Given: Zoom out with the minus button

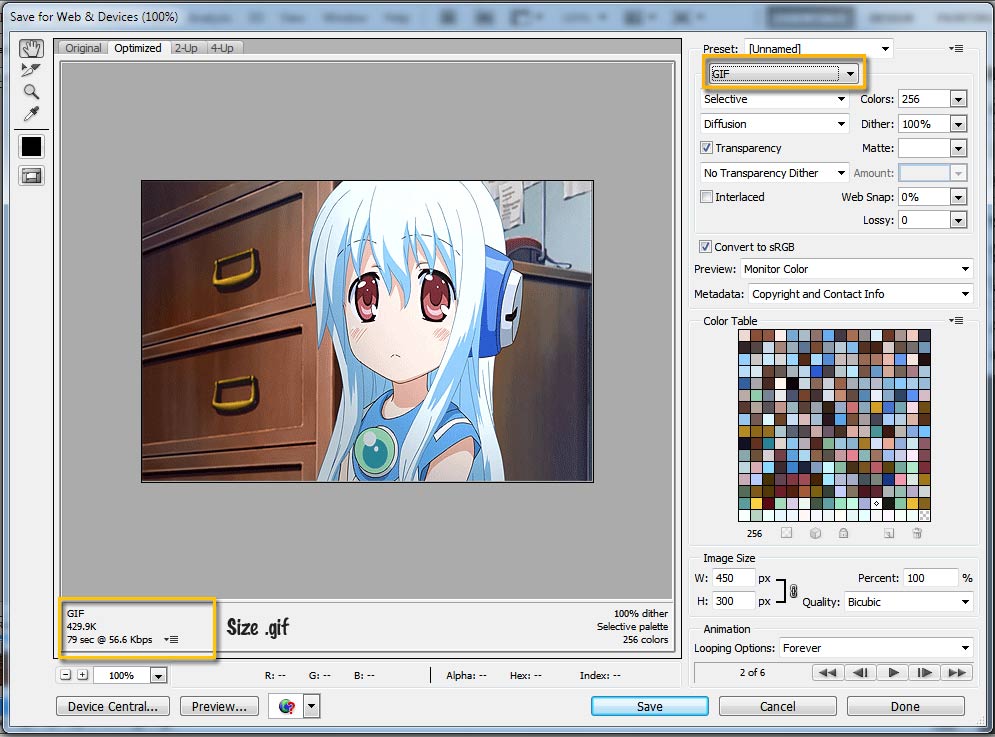Looking at the screenshot, I should click(x=66, y=675).
